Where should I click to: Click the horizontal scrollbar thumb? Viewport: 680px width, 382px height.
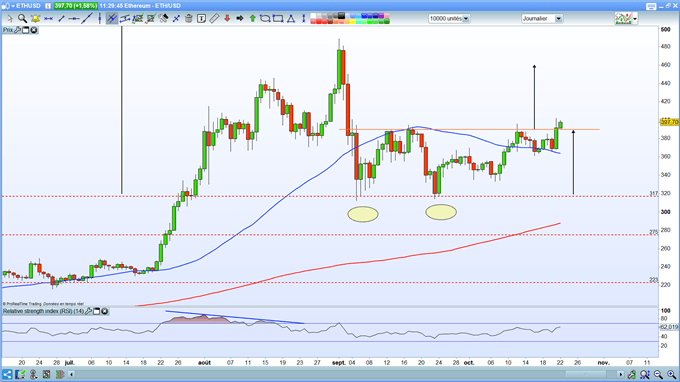[x=585, y=374]
